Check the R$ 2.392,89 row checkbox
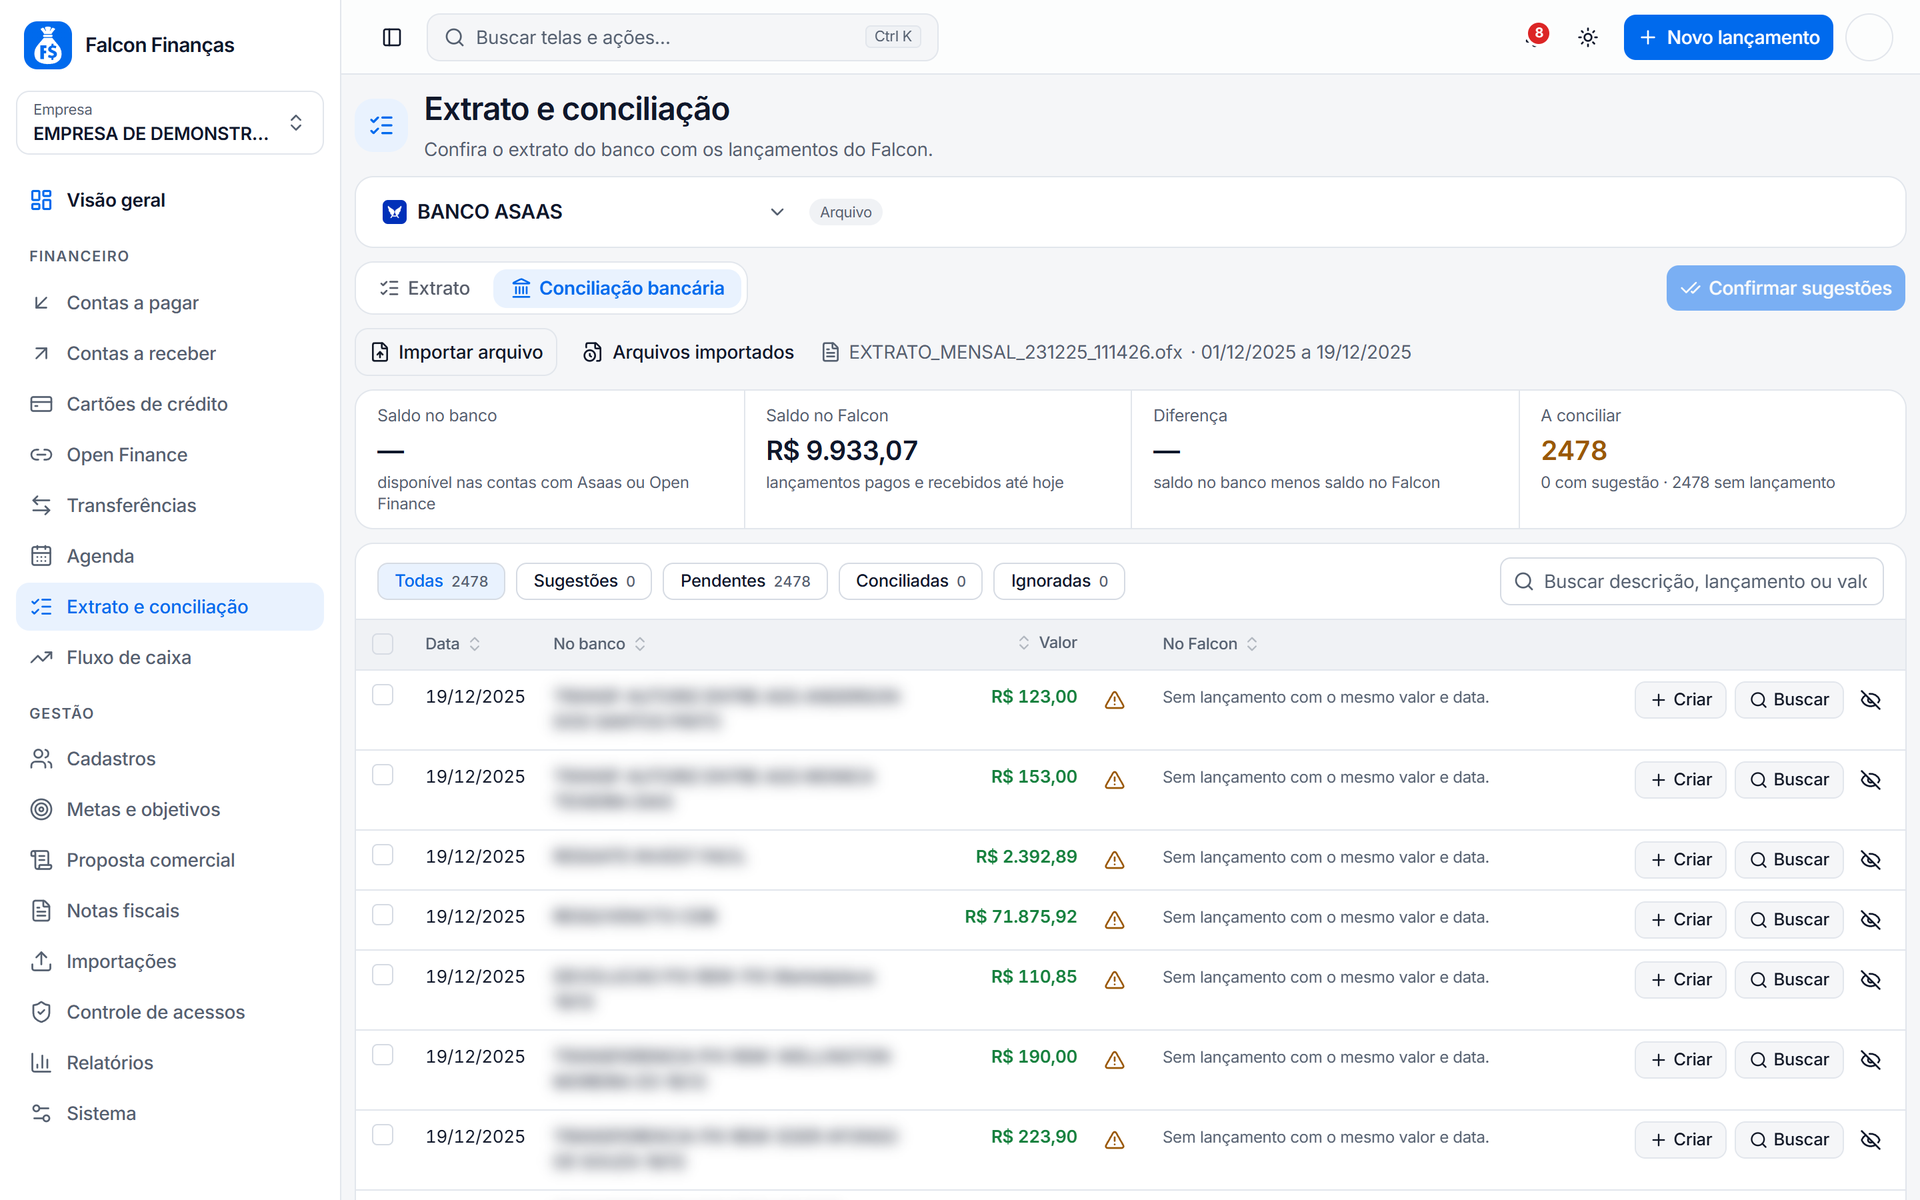The height and width of the screenshot is (1200, 1920). pyautogui.click(x=383, y=855)
